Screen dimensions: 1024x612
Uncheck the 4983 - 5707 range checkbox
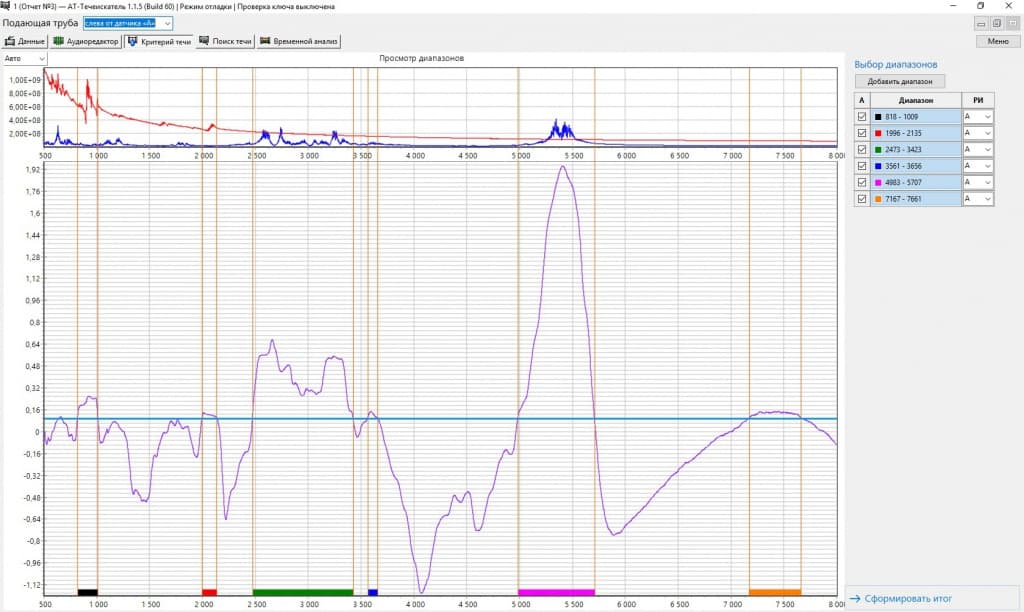pyautogui.click(x=862, y=182)
